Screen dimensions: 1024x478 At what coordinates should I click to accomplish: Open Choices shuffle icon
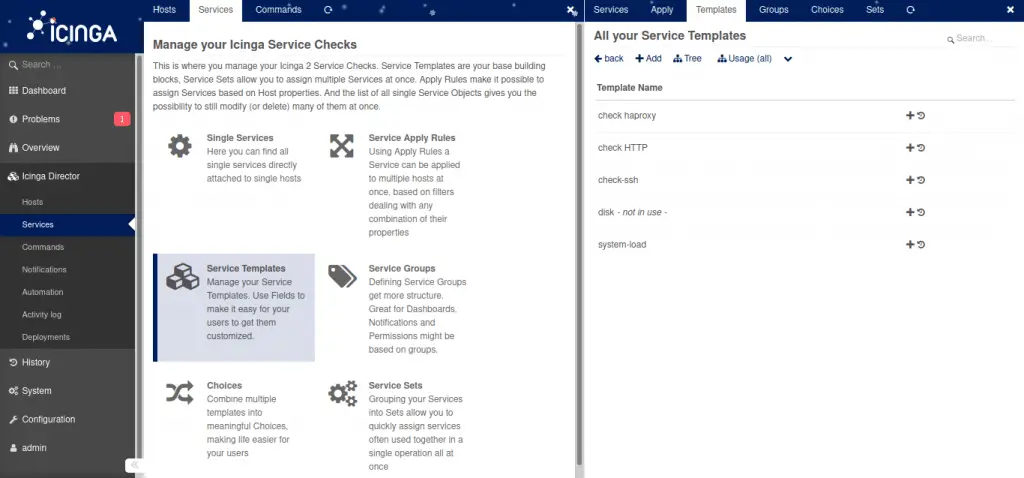pos(180,392)
